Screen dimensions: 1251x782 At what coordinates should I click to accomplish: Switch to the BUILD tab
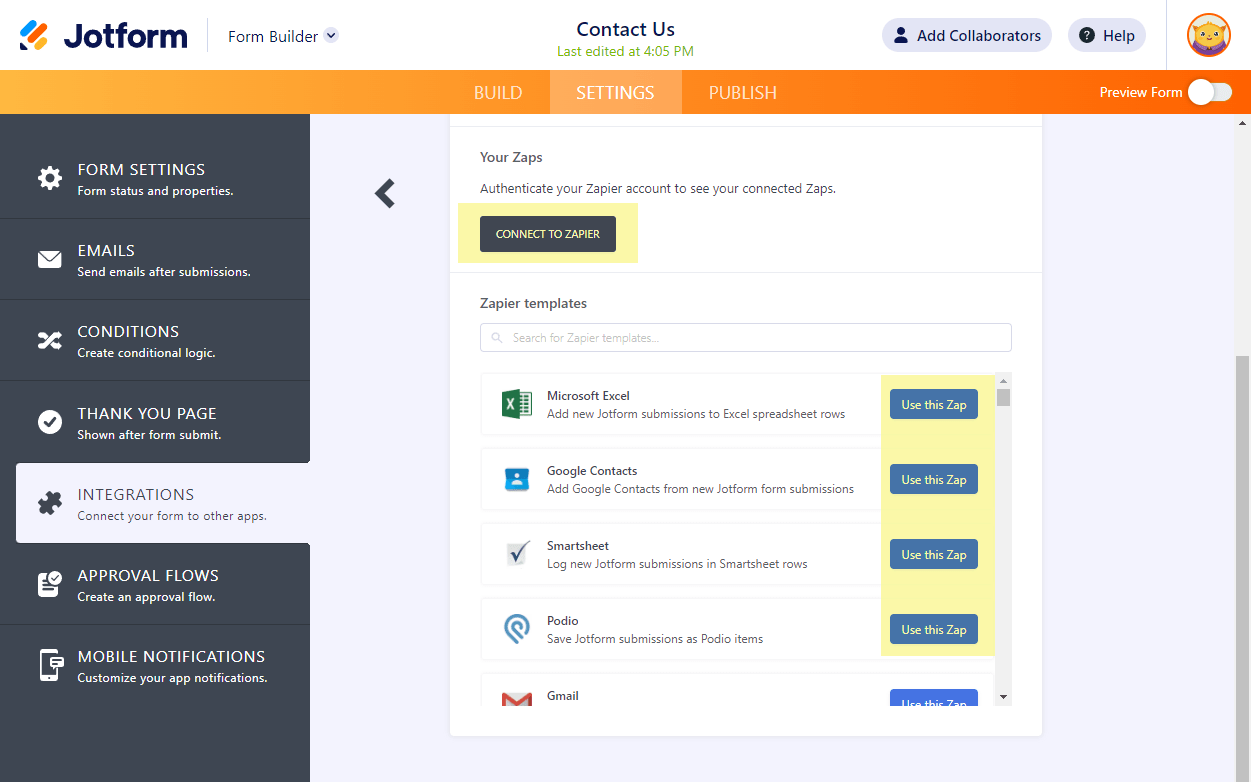498,93
